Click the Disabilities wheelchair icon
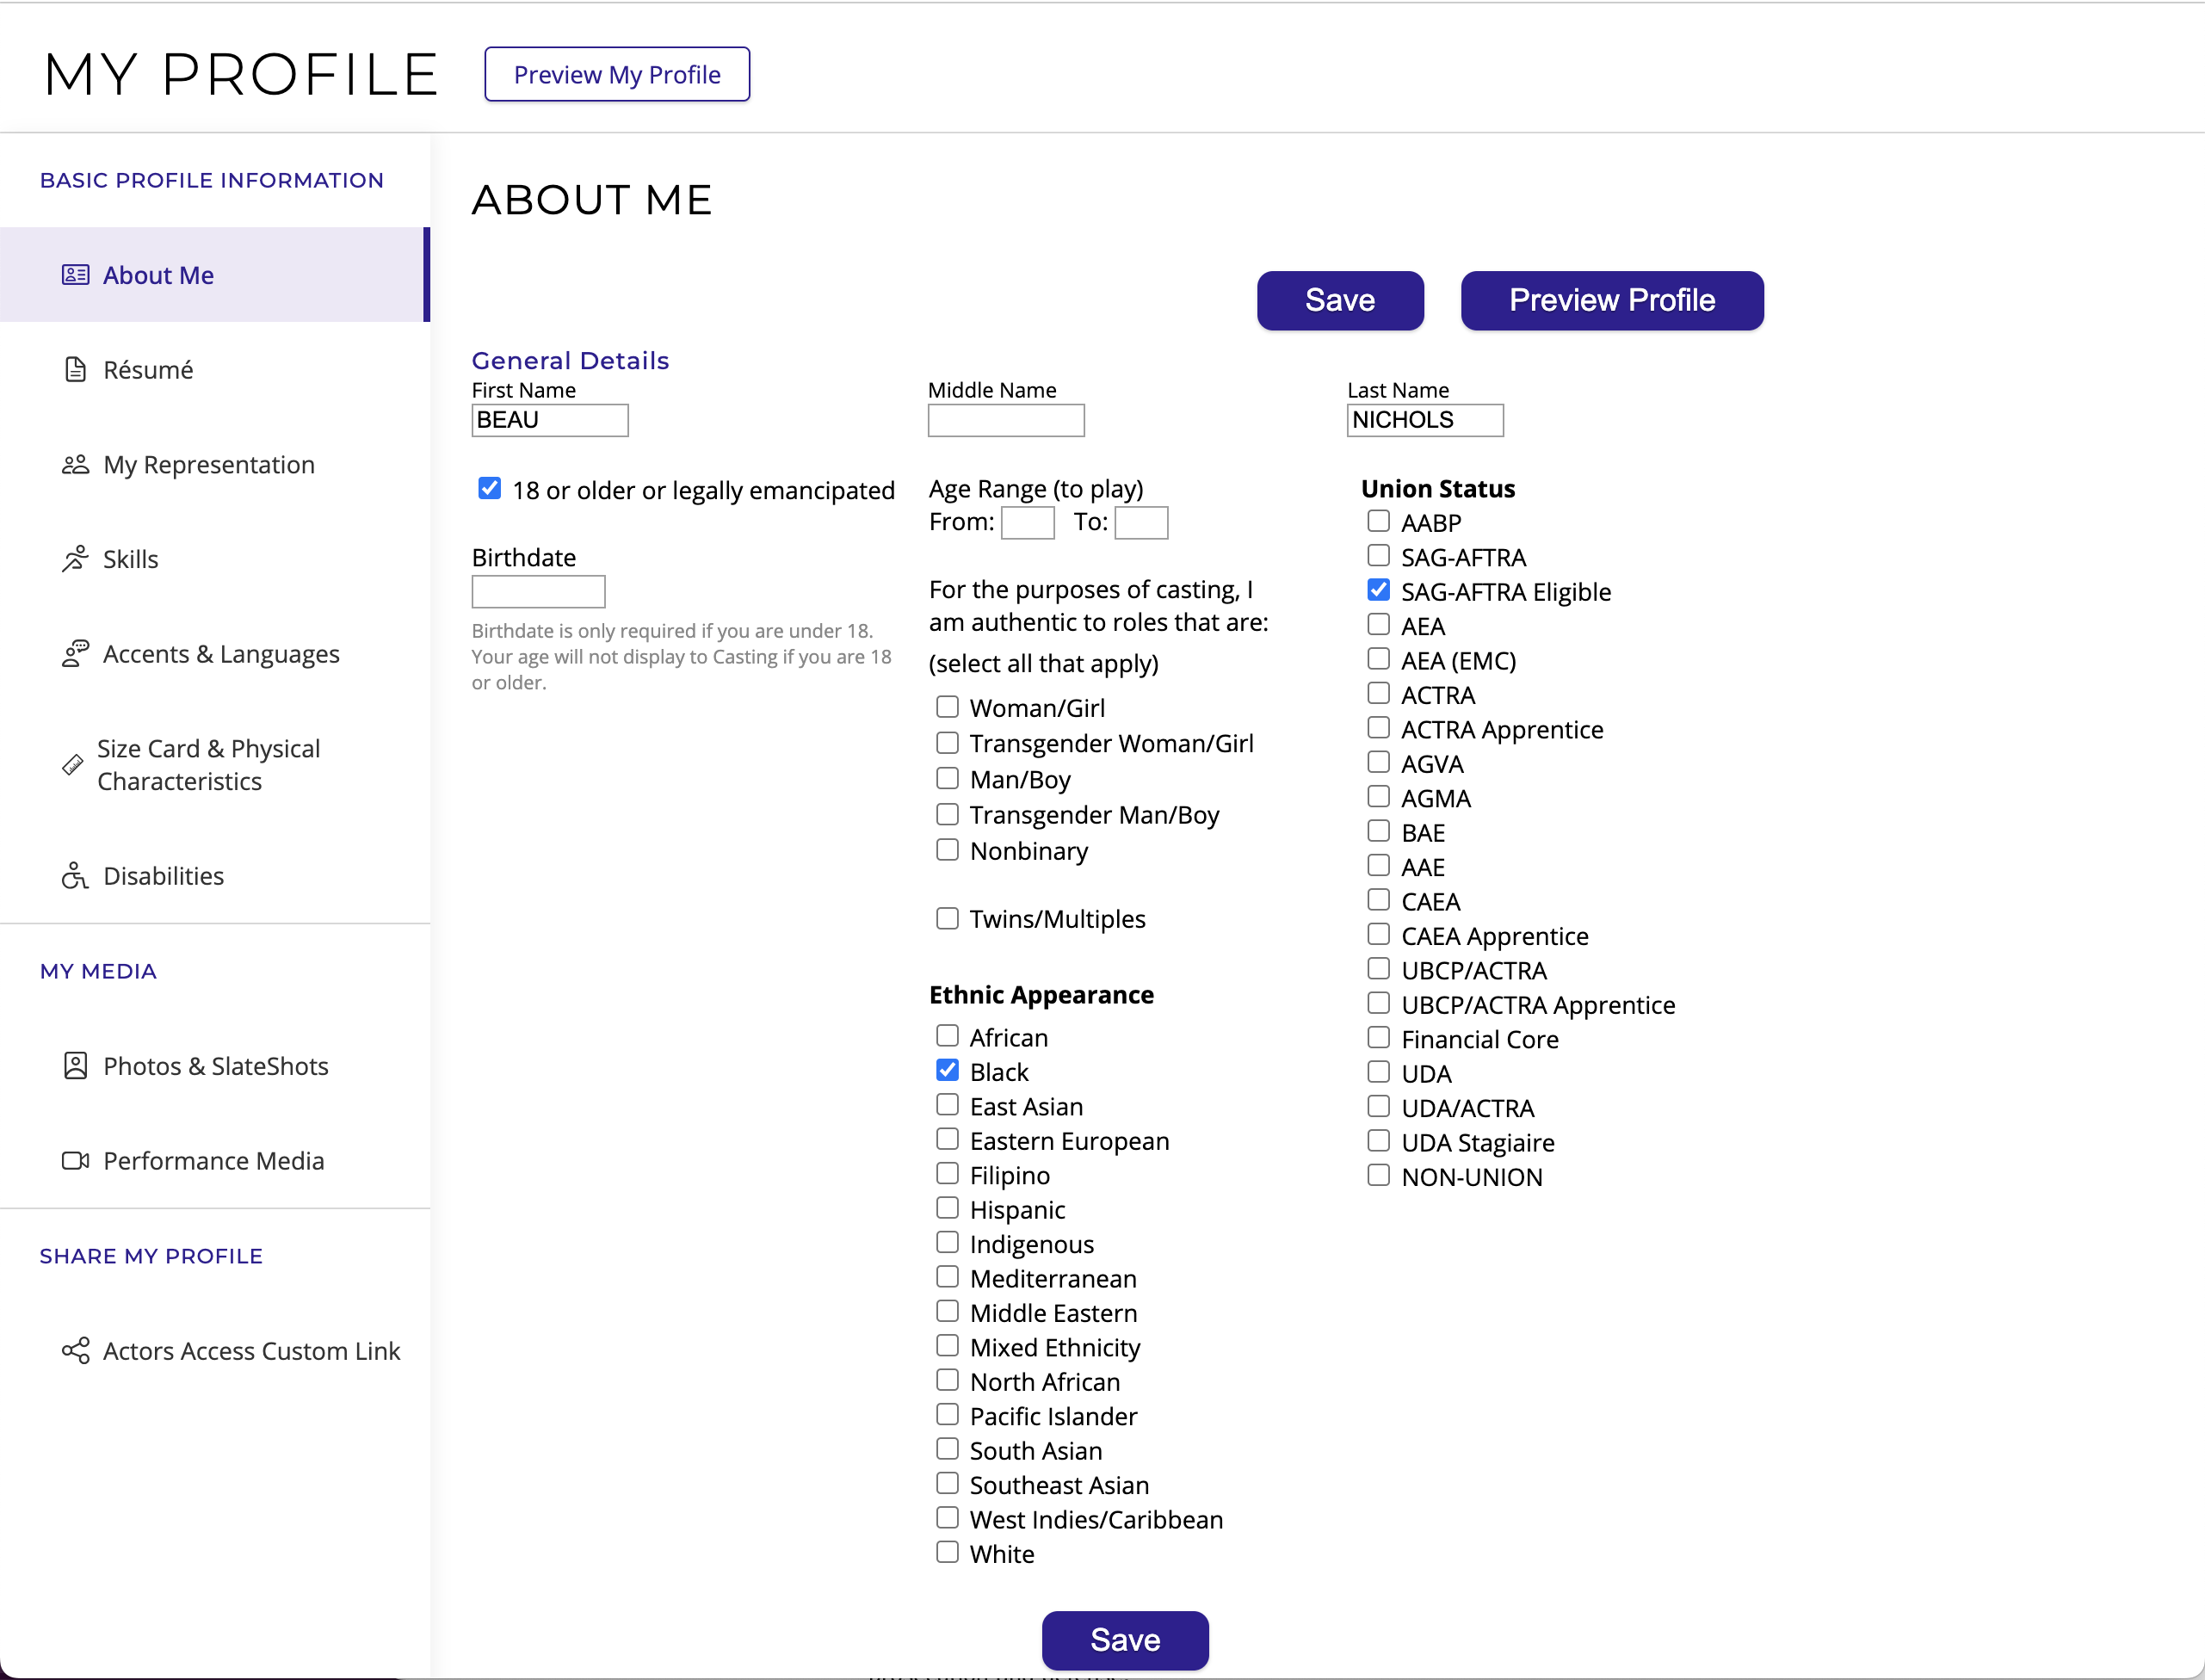The image size is (2205, 1680). [75, 876]
